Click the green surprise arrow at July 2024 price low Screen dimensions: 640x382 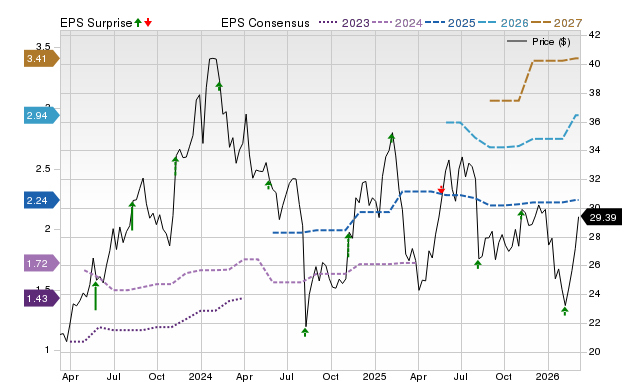point(305,332)
